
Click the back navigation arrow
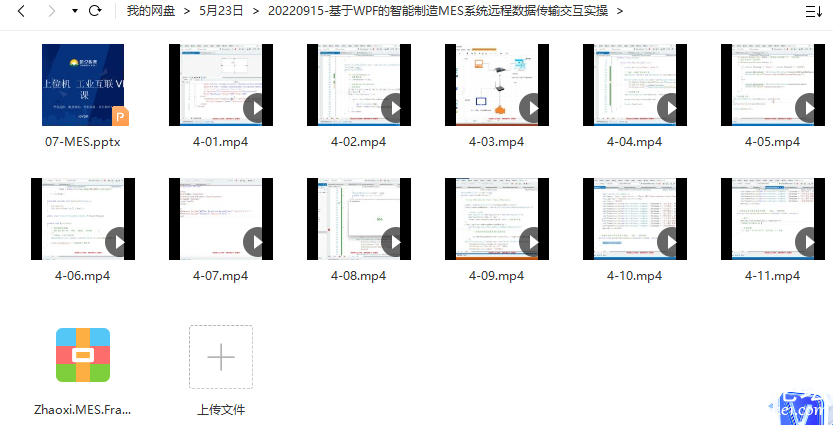pos(21,12)
